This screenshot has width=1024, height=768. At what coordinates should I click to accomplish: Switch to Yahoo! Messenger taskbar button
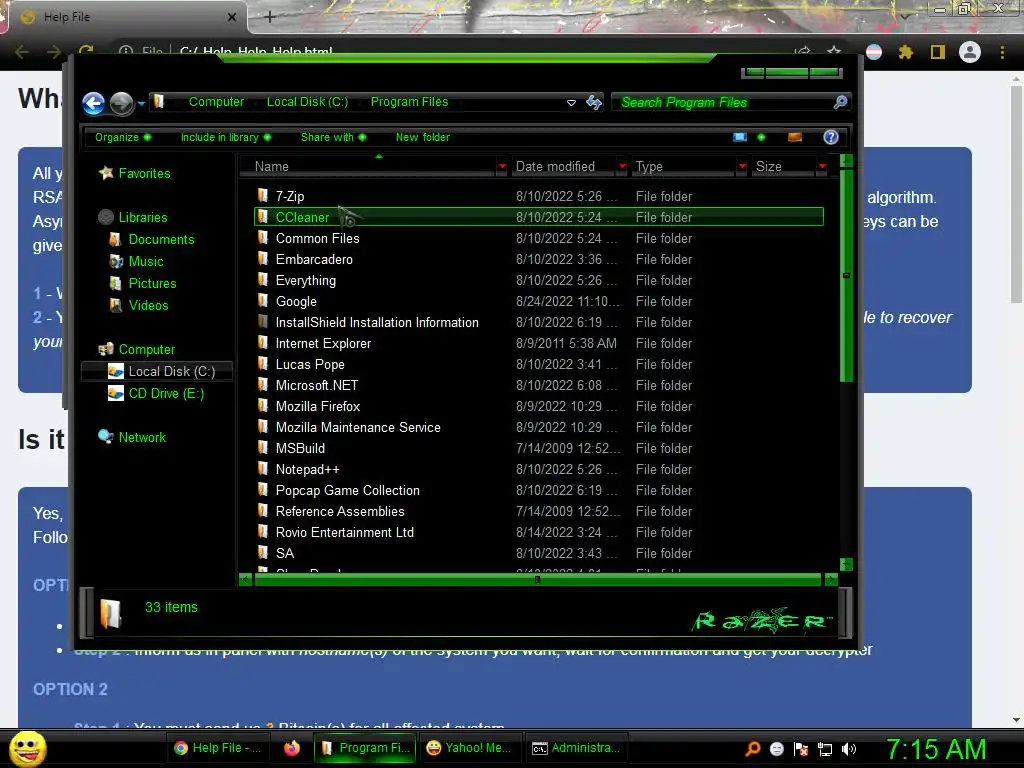(468, 748)
